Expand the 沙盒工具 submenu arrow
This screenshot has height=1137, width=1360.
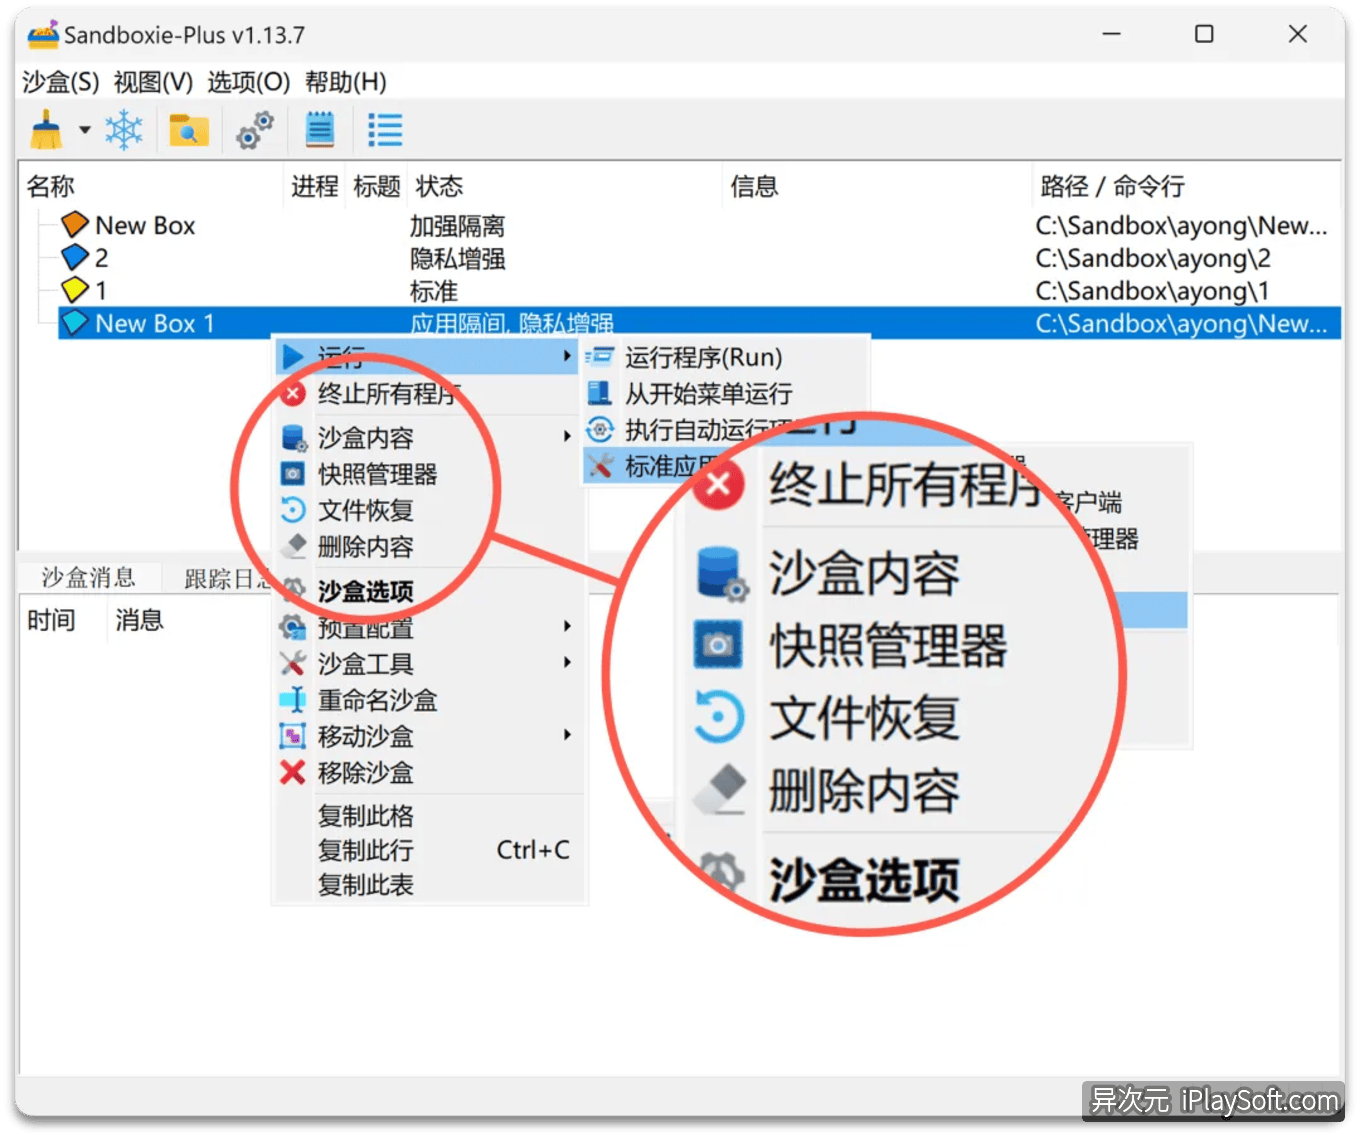click(567, 662)
